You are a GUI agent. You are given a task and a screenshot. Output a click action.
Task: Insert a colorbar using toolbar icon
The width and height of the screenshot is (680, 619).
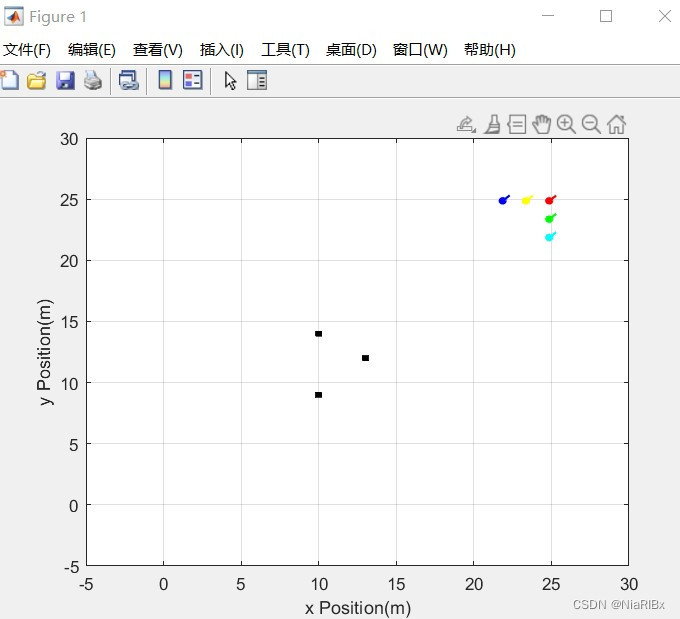(x=165, y=80)
